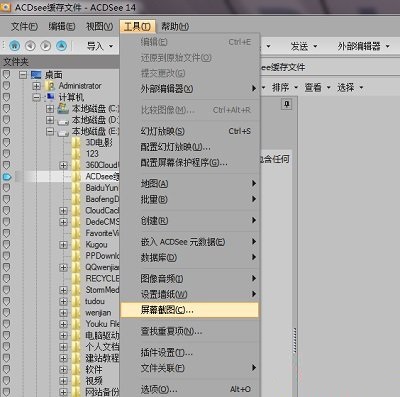Click the 本地磁盘 (E:) drive icon

[63, 132]
